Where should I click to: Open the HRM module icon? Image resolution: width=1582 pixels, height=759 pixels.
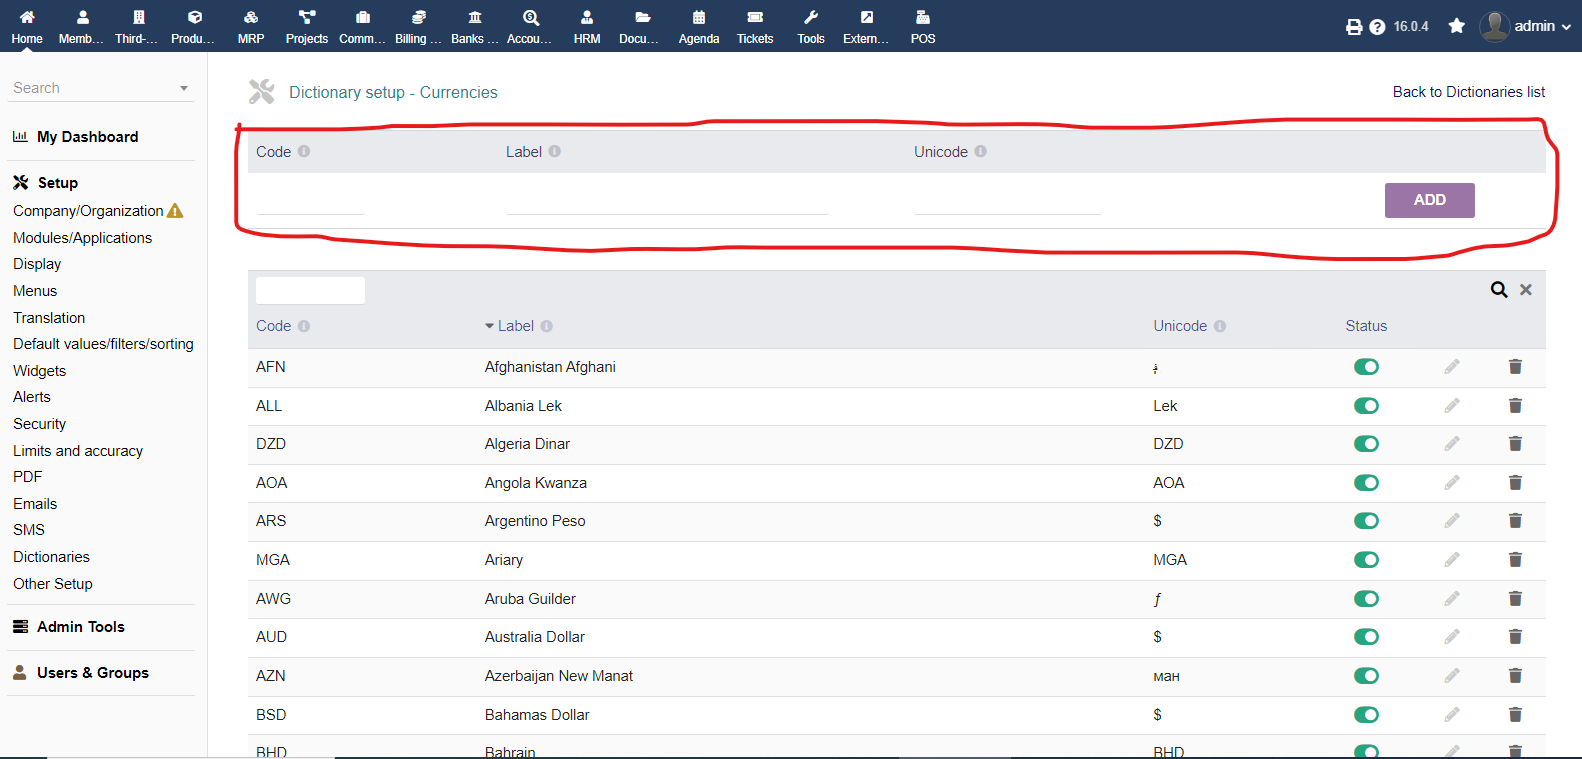click(587, 17)
